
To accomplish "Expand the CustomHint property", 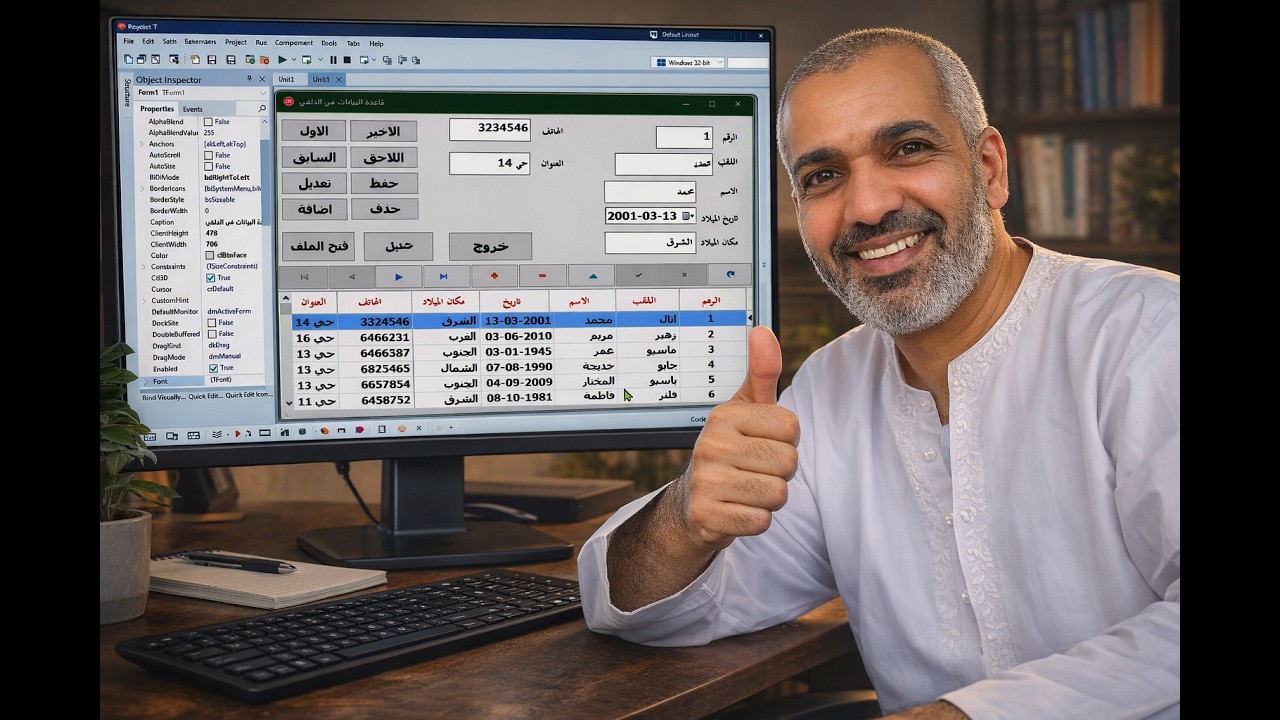I will (144, 300).
